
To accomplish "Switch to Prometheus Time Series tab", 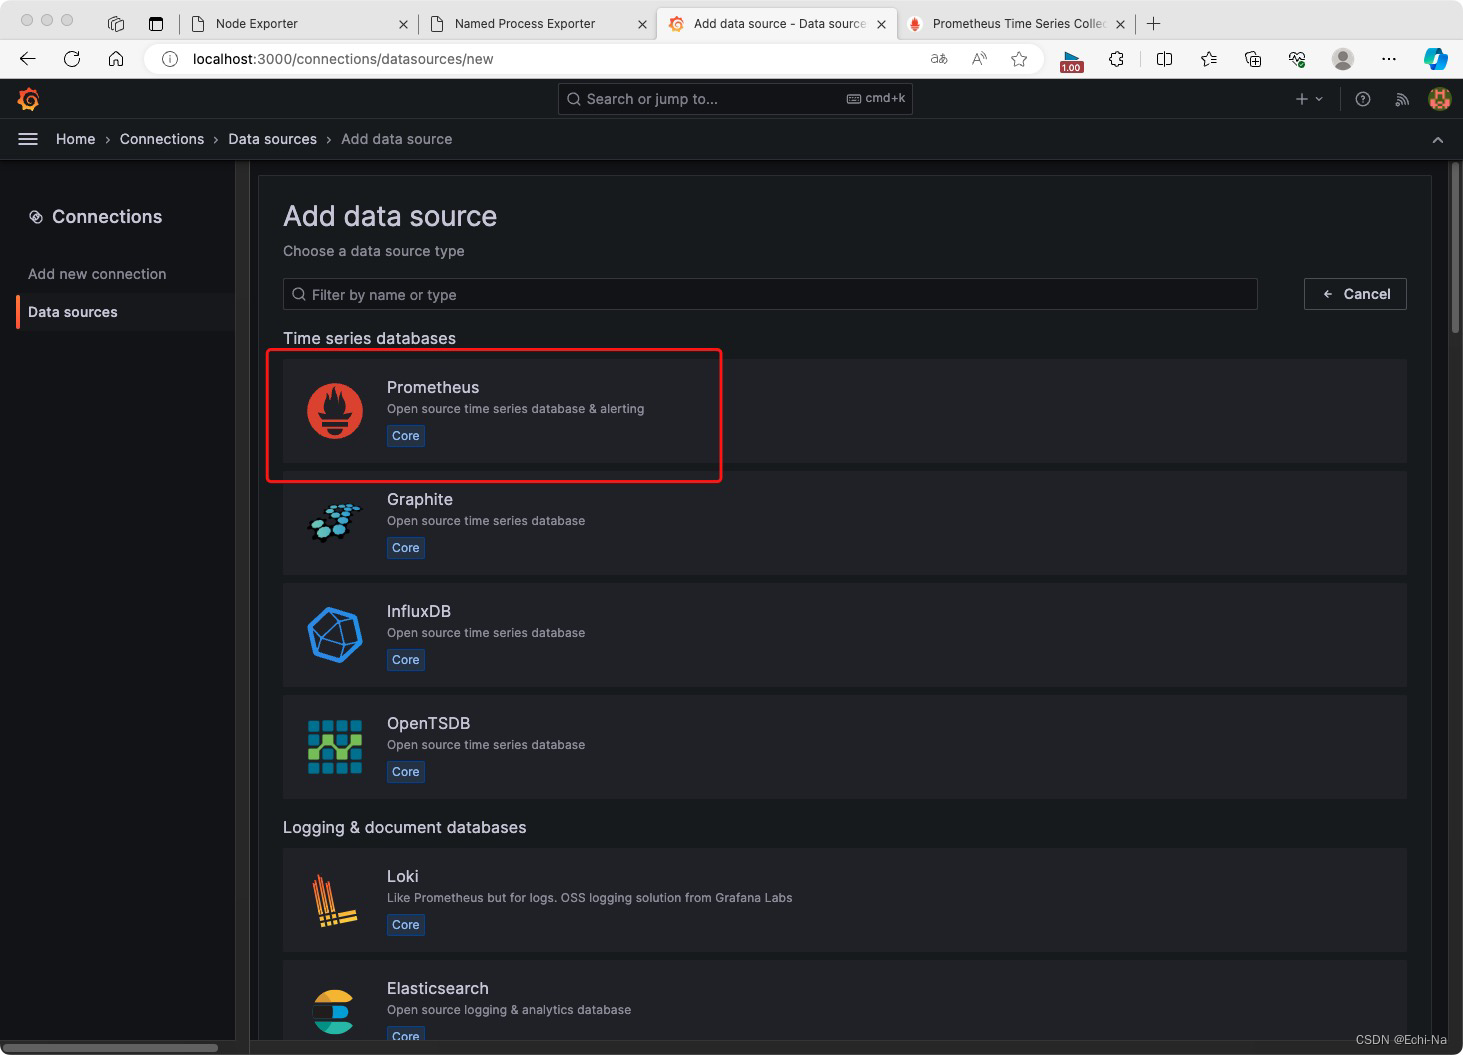I will coord(1016,23).
